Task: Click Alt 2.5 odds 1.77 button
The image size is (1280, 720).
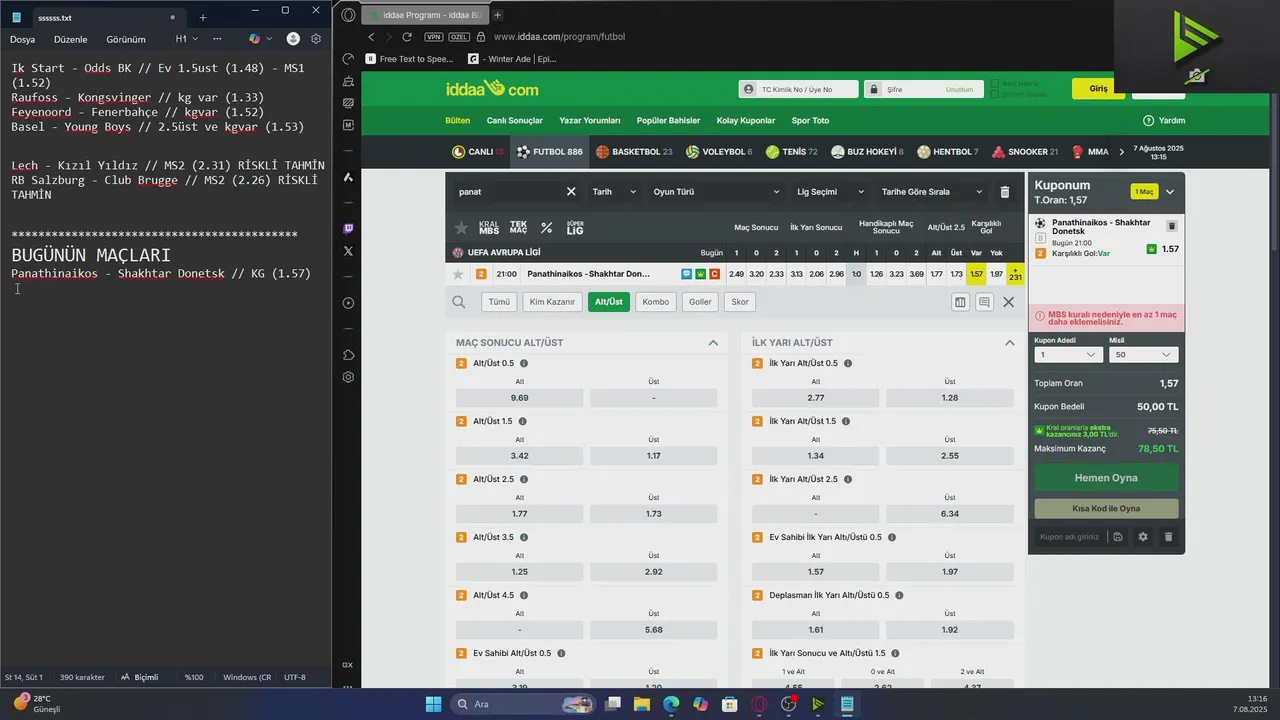Action: (519, 514)
